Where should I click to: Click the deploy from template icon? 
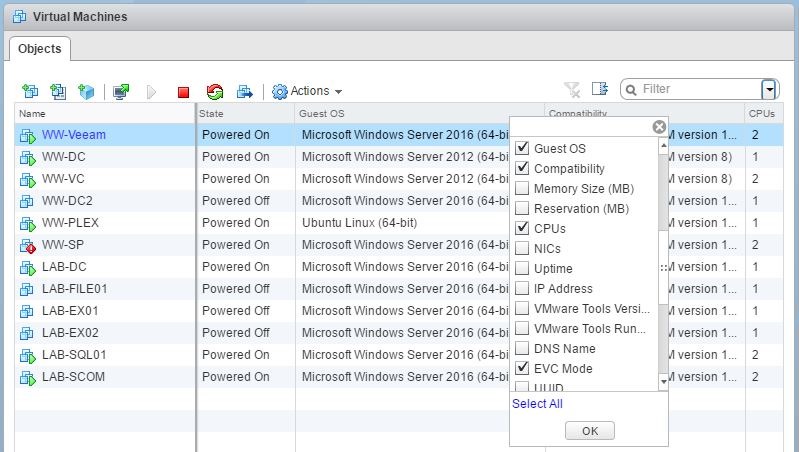click(58, 91)
